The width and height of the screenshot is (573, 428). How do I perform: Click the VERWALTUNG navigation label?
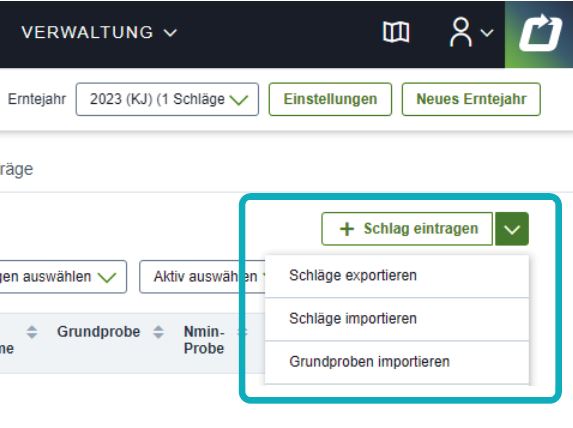87,33
